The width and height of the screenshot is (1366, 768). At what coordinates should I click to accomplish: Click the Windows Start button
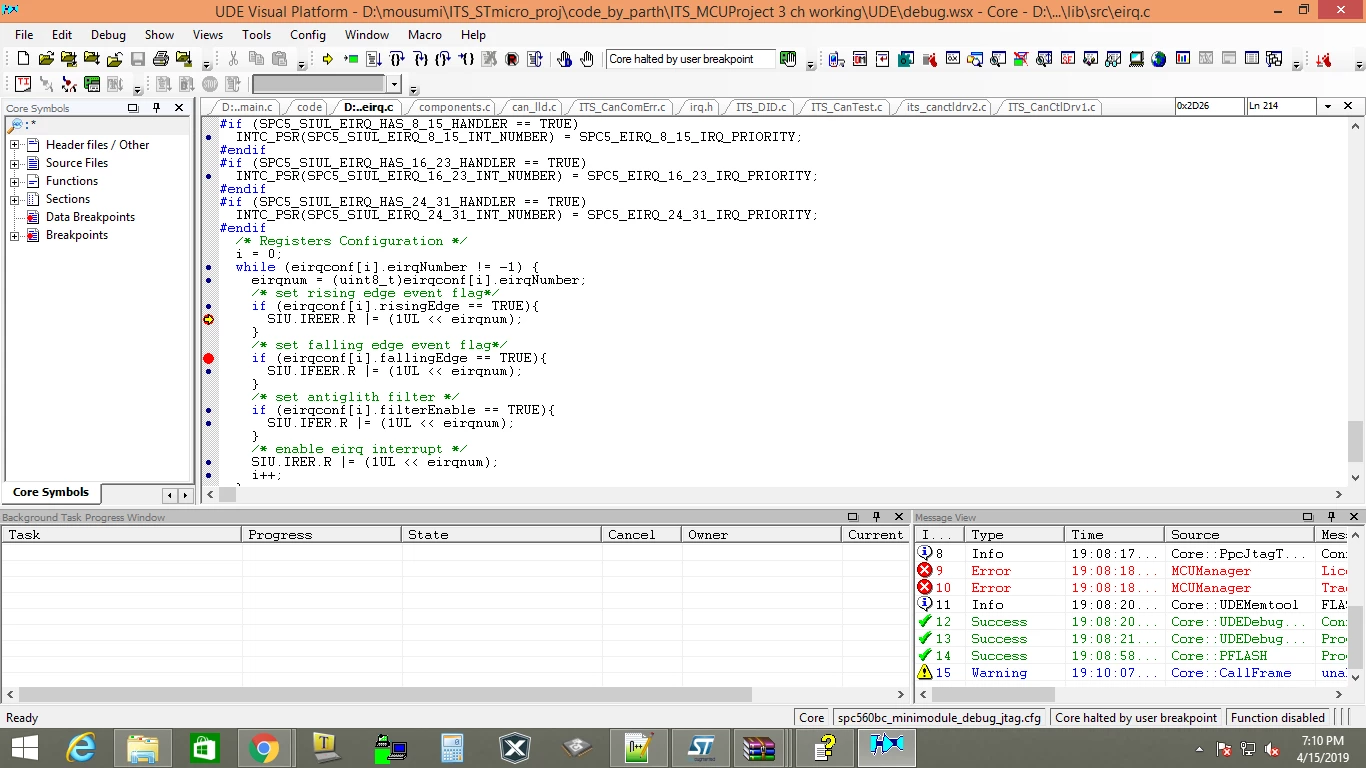pyautogui.click(x=24, y=747)
